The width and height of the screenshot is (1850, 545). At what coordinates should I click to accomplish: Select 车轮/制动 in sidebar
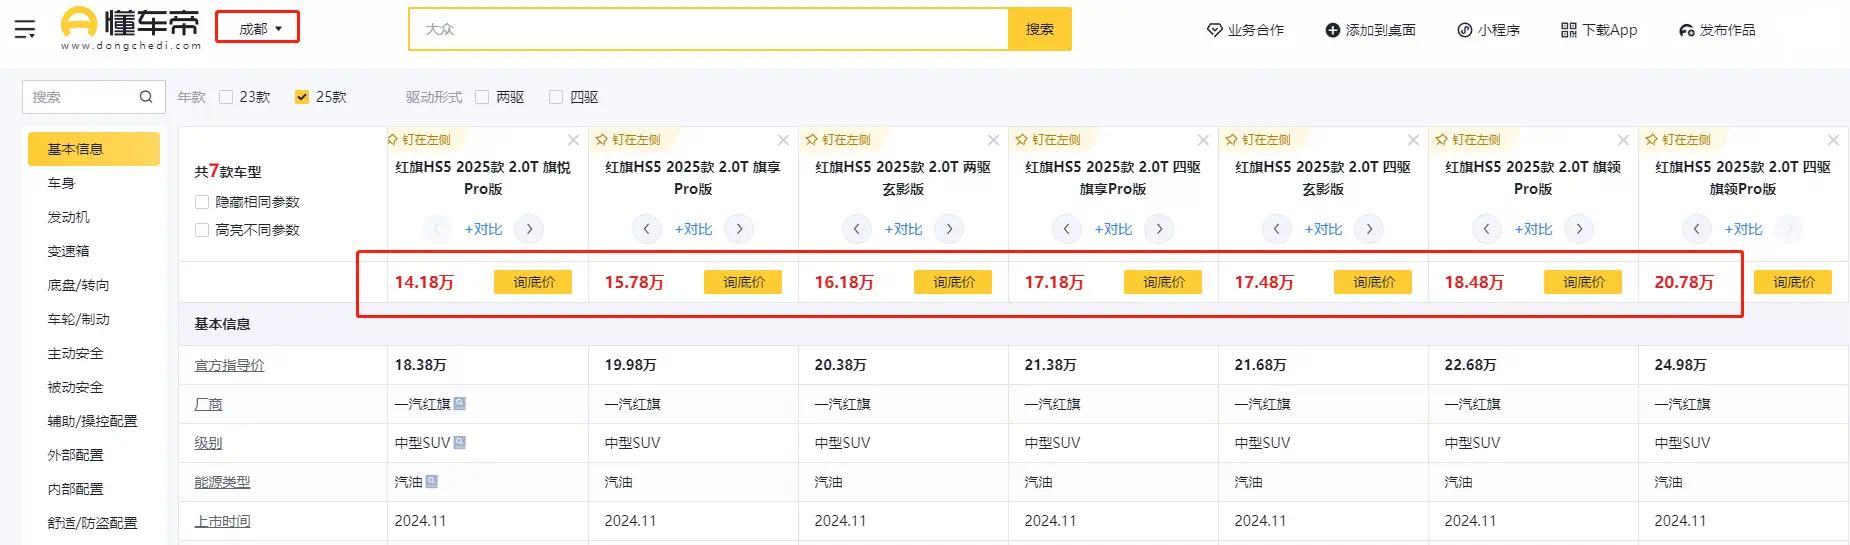tap(78, 319)
